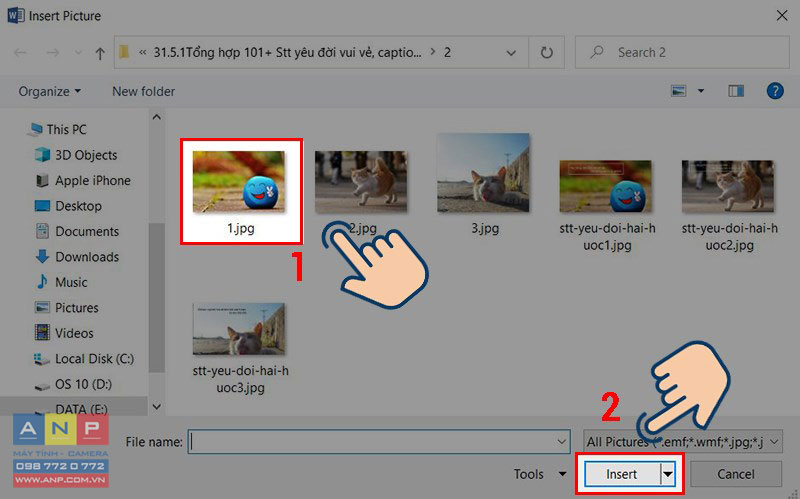Open Downloads in the sidebar
This screenshot has width=800, height=499.
(x=77, y=257)
